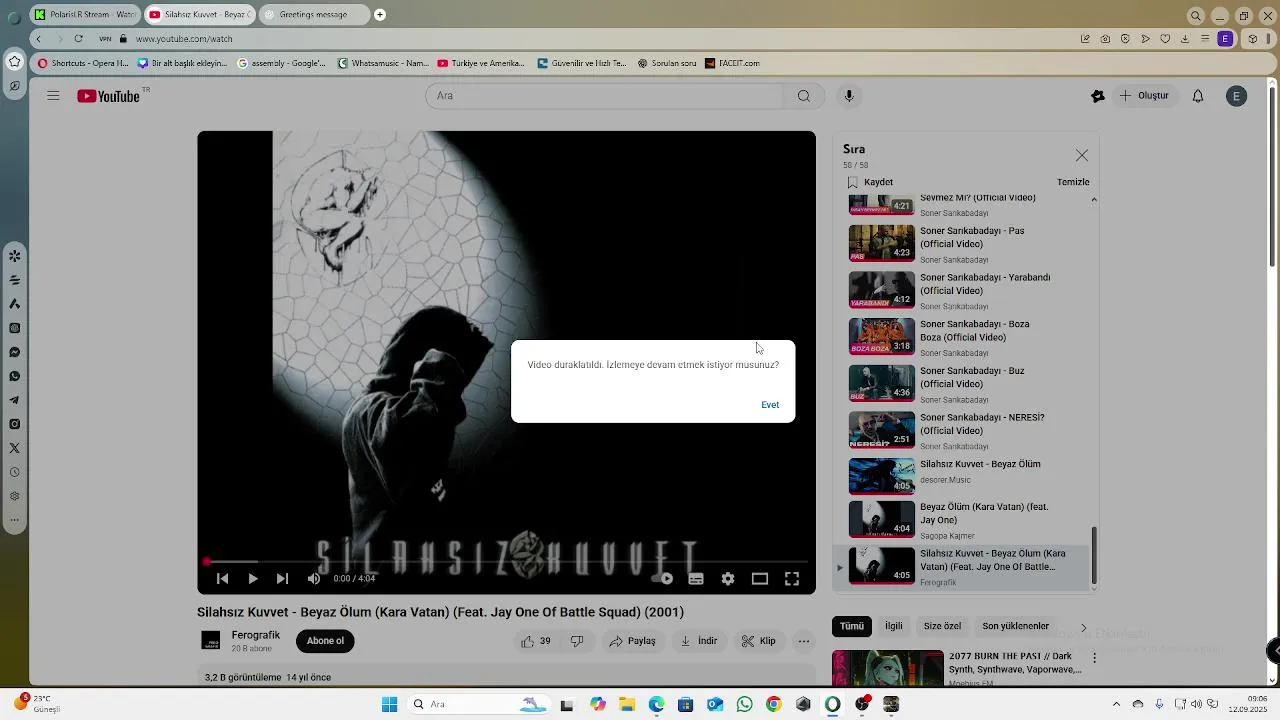The width and height of the screenshot is (1280, 720).
Task: Mute the video player volume
Action: click(314, 578)
